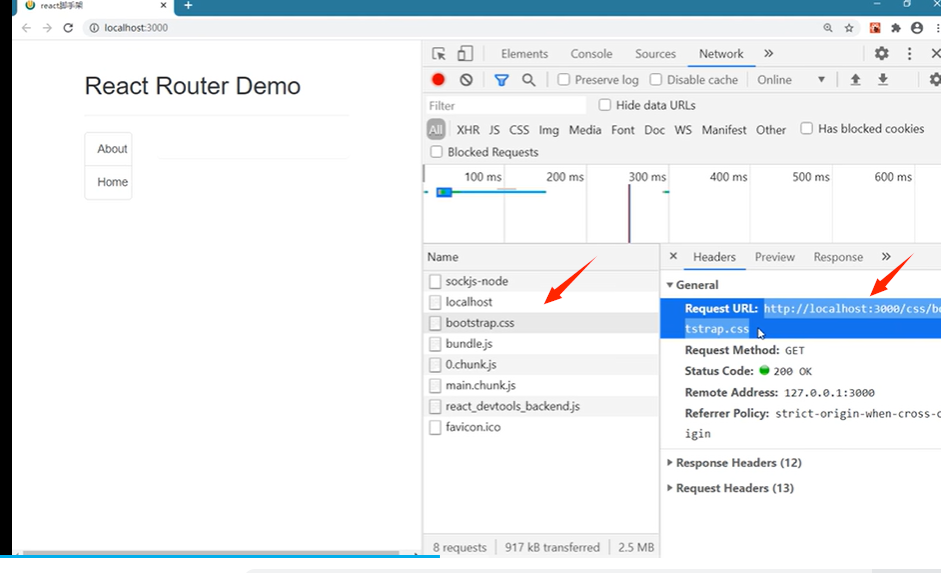Image resolution: width=941 pixels, height=573 pixels.
Task: Filter requests by JS type
Action: [494, 130]
